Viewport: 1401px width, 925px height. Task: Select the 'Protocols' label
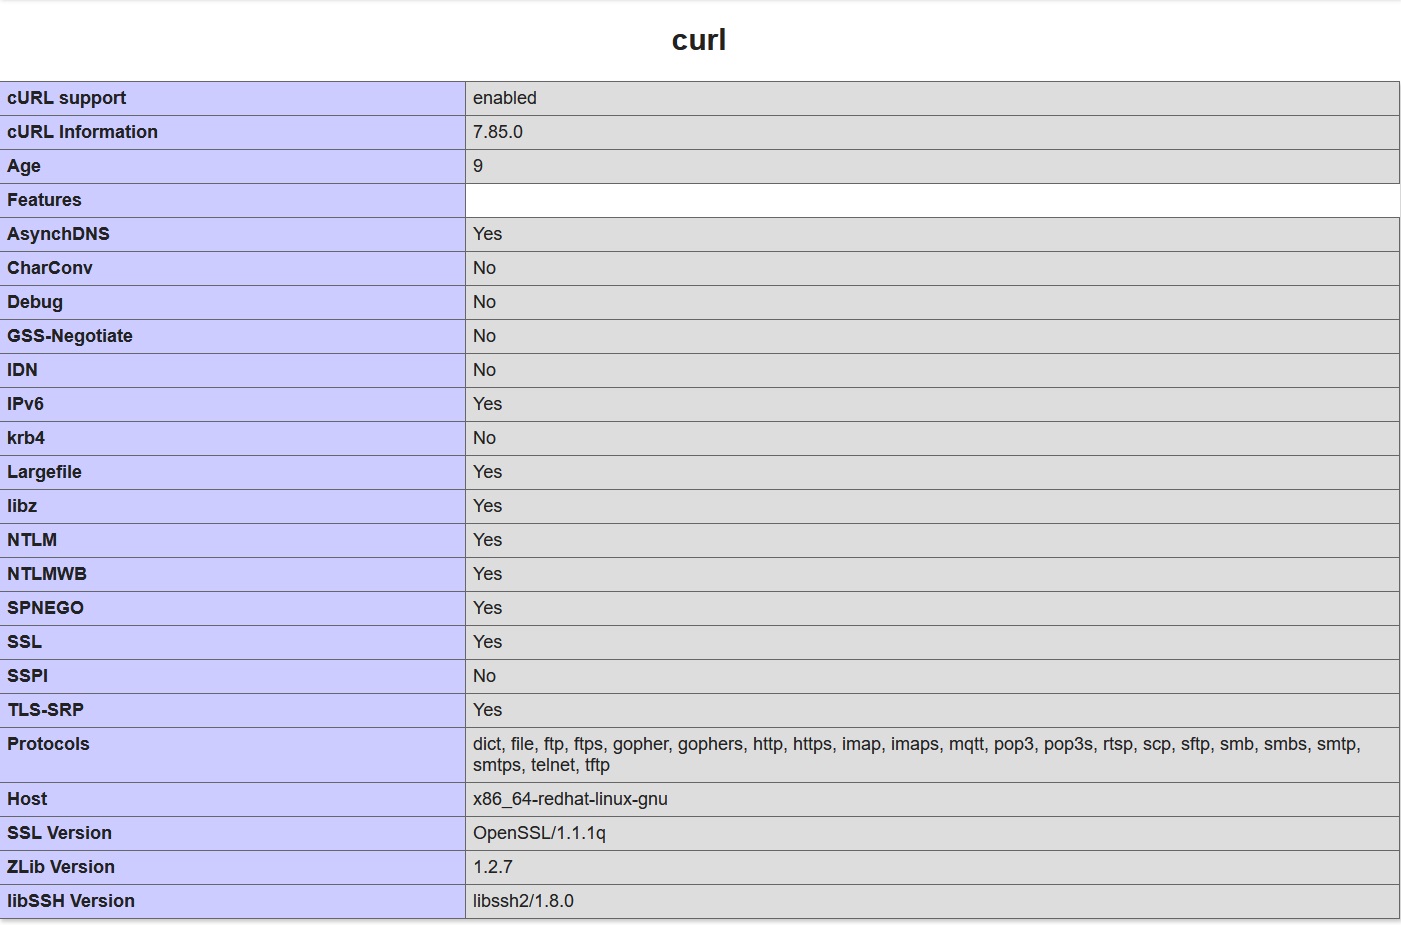tap(48, 744)
